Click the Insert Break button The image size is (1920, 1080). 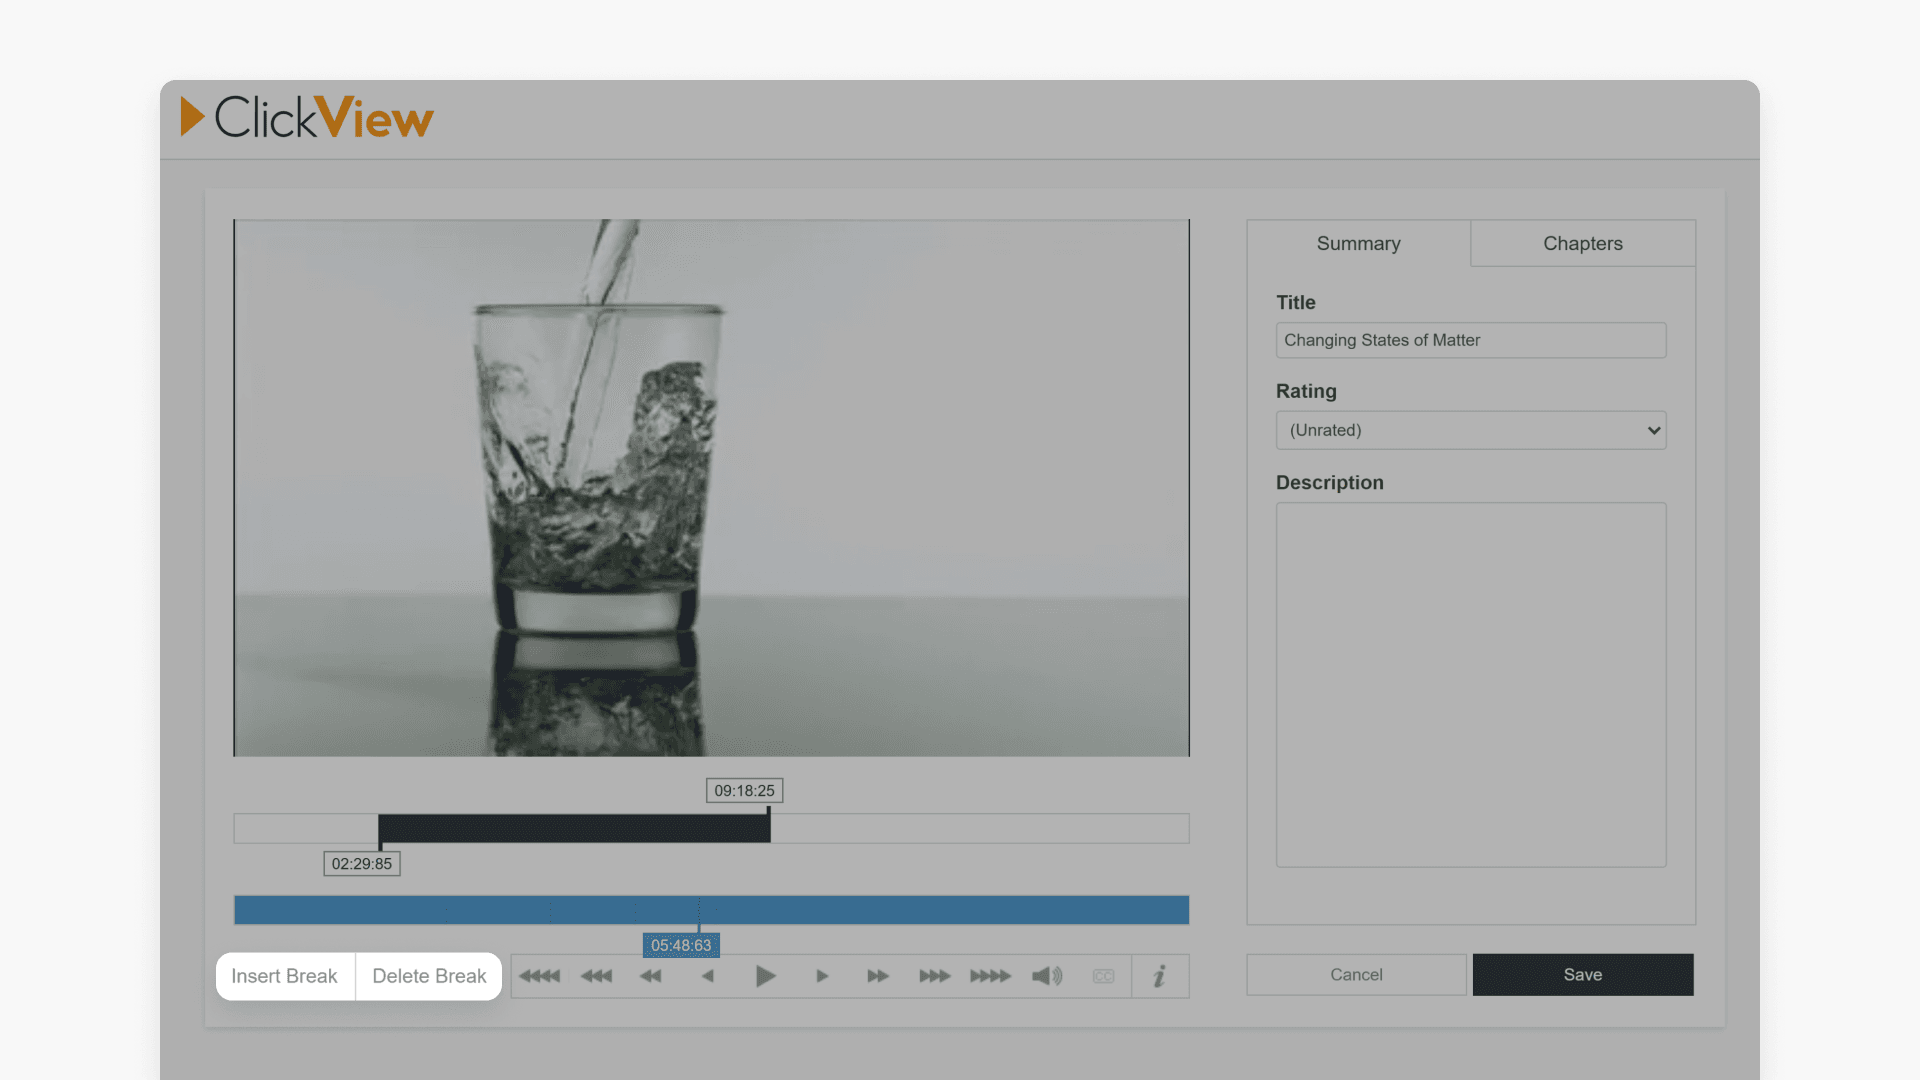click(x=285, y=976)
